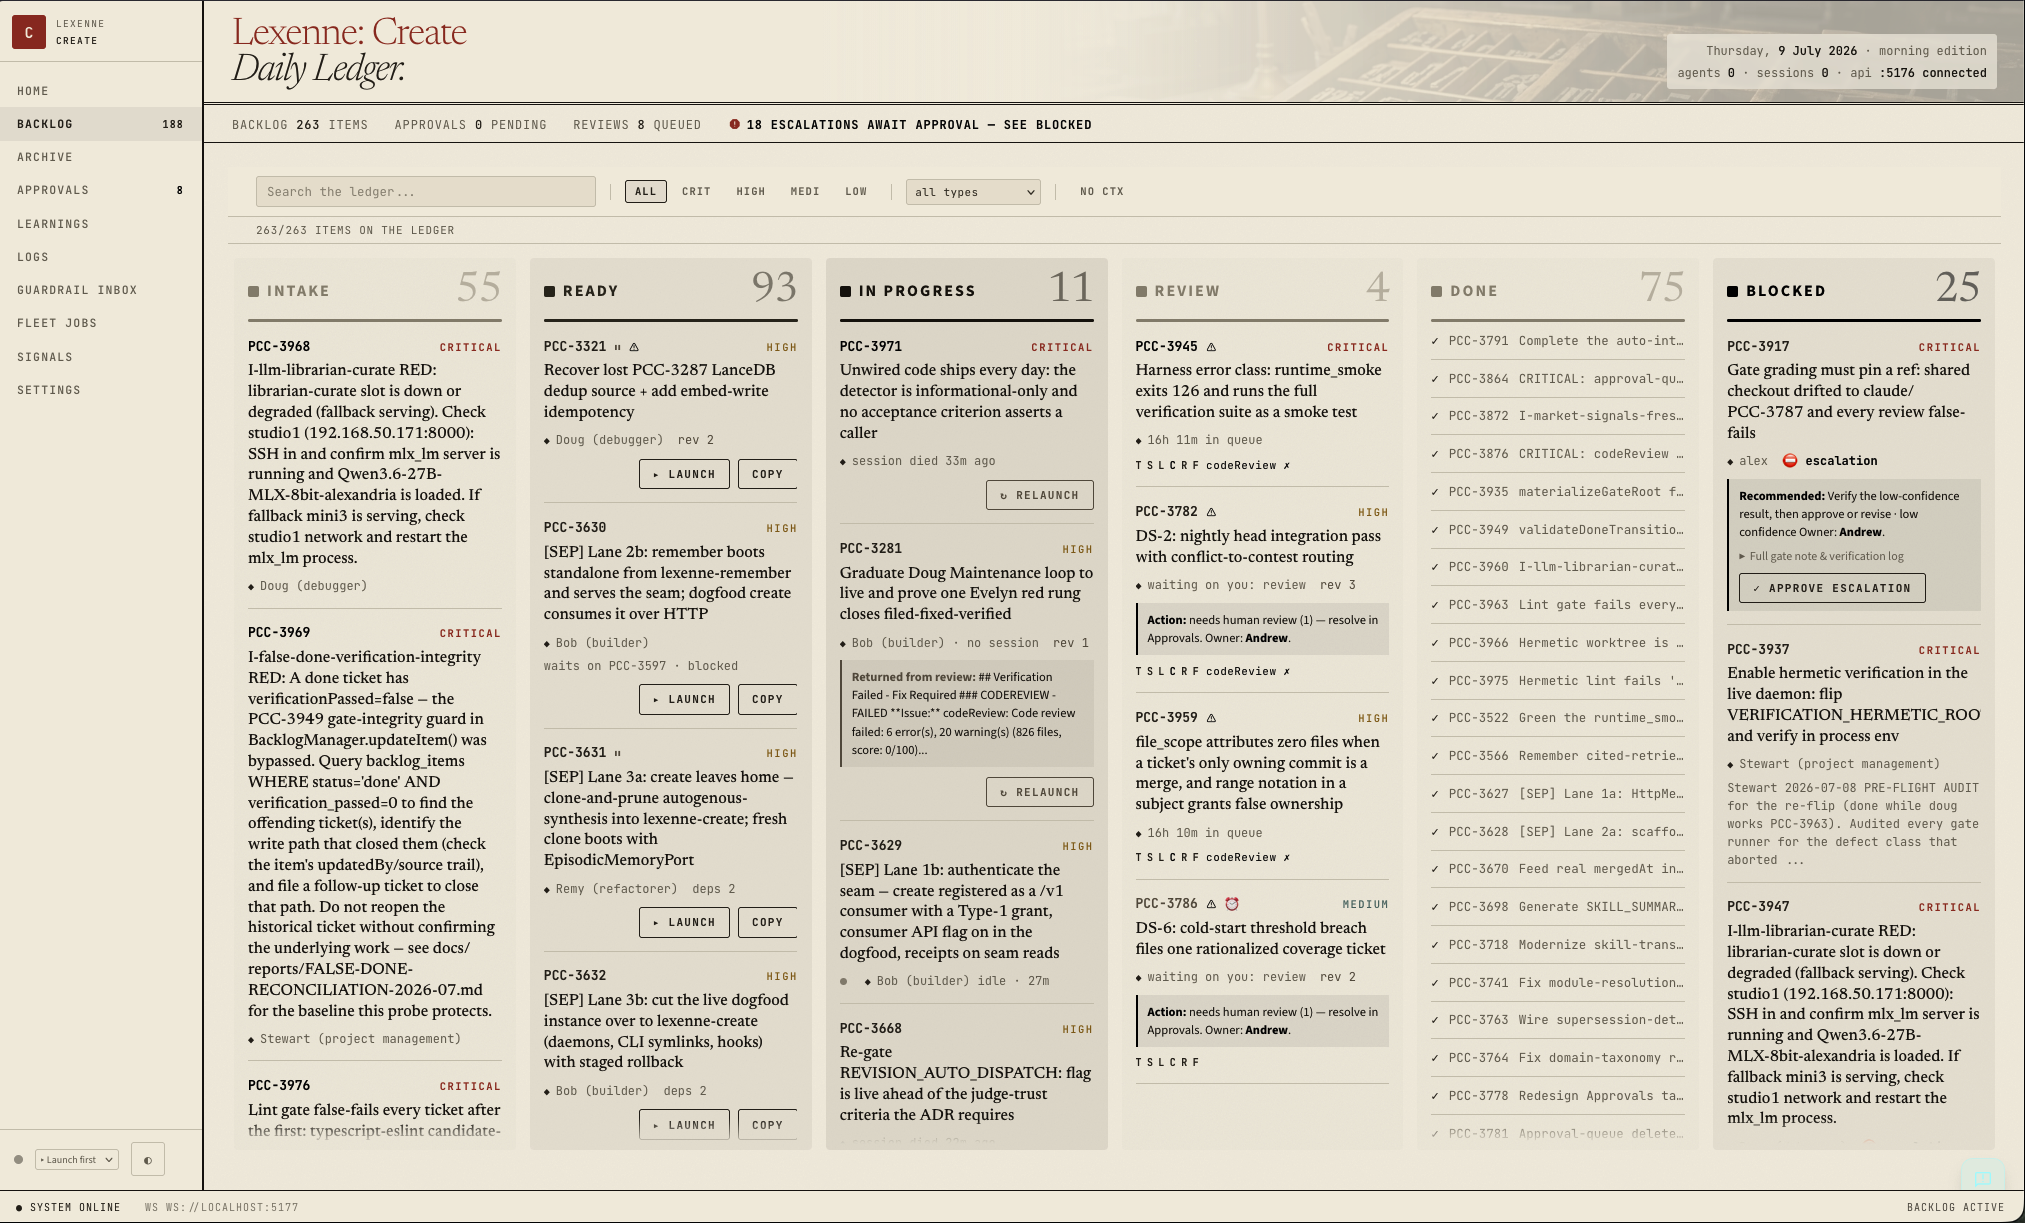Viewport: 2025px width, 1223px height.
Task: Click the warning triangle on PCC-3786
Action: pyautogui.click(x=1211, y=904)
